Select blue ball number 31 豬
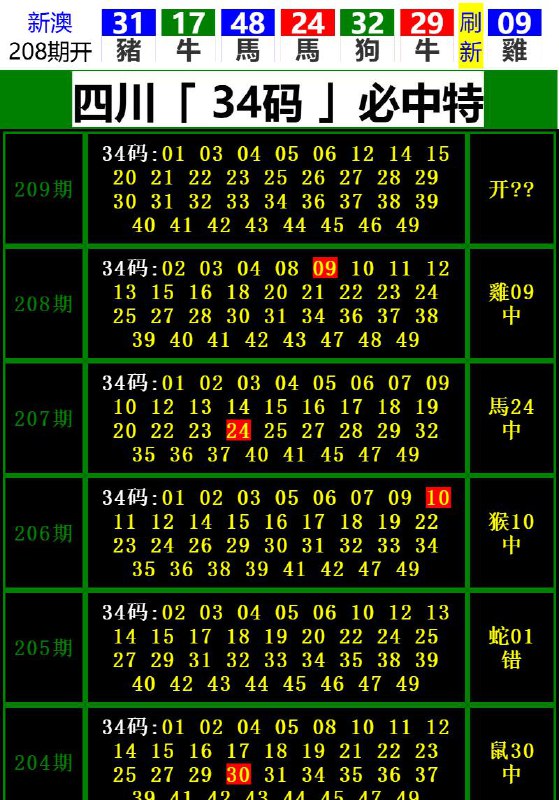The height and width of the screenshot is (800, 559). 129,37
